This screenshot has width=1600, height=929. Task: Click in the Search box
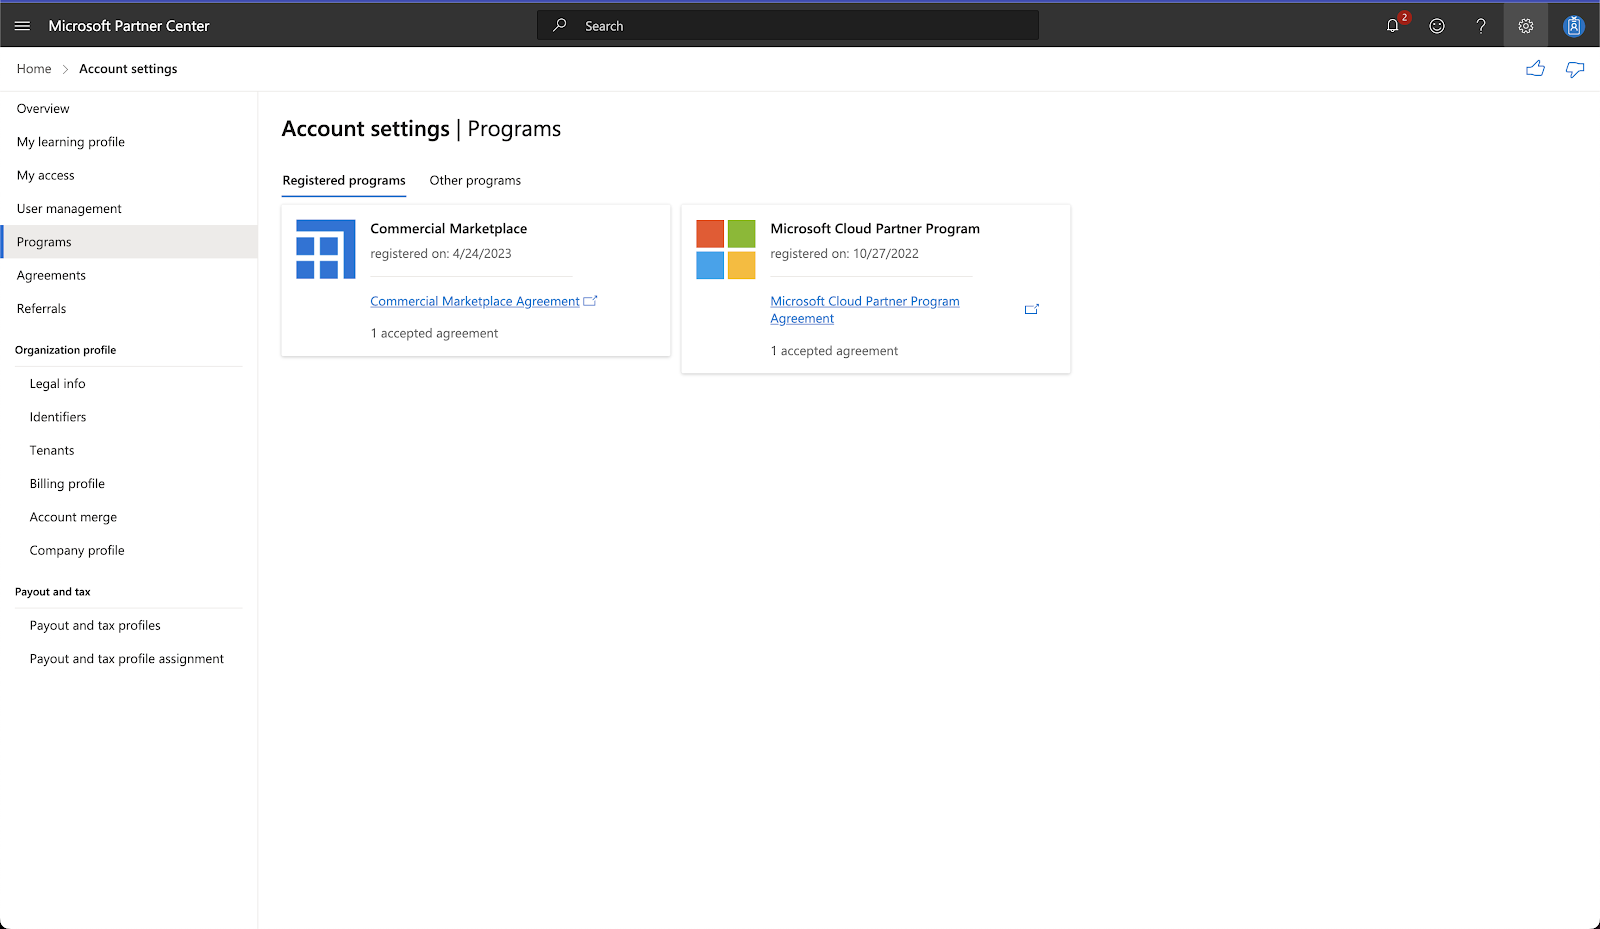tap(788, 26)
